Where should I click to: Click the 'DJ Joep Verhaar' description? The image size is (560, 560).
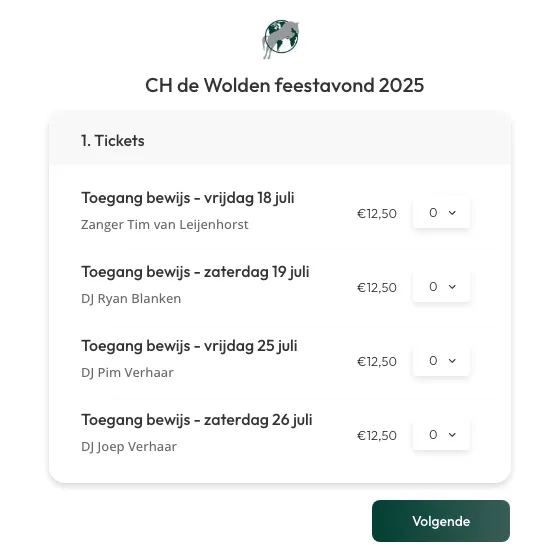point(129,446)
